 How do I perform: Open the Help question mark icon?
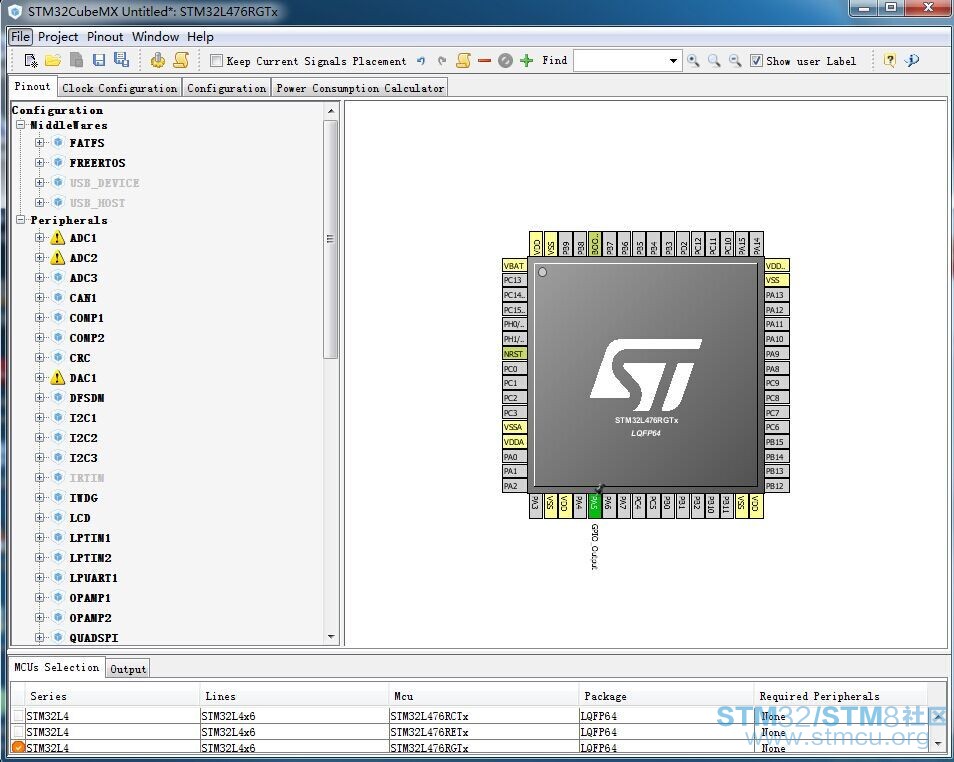click(890, 60)
